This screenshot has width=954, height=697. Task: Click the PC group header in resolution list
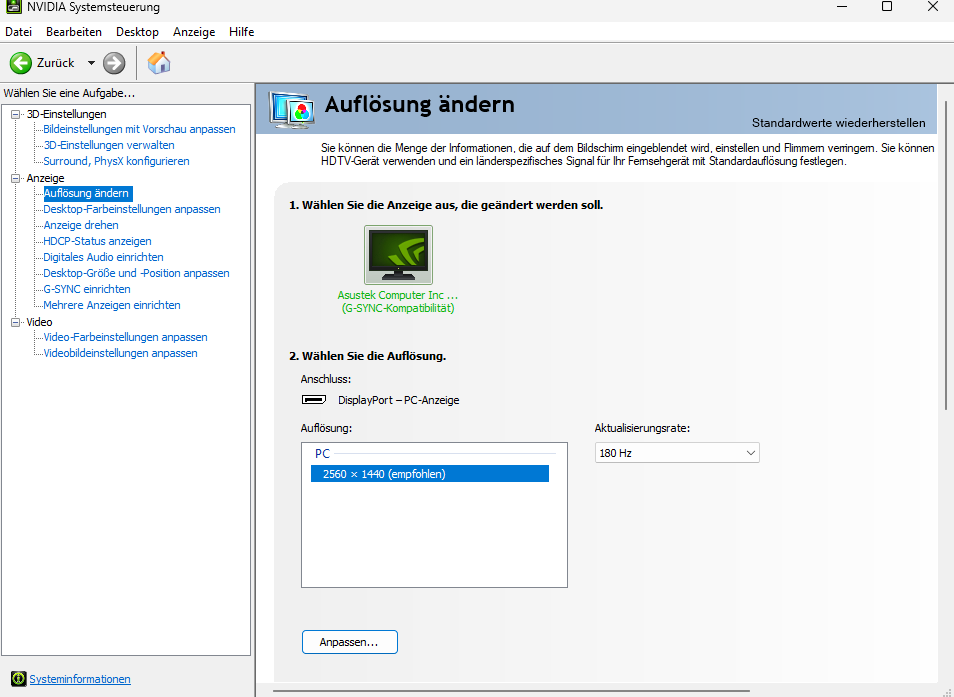pos(322,453)
